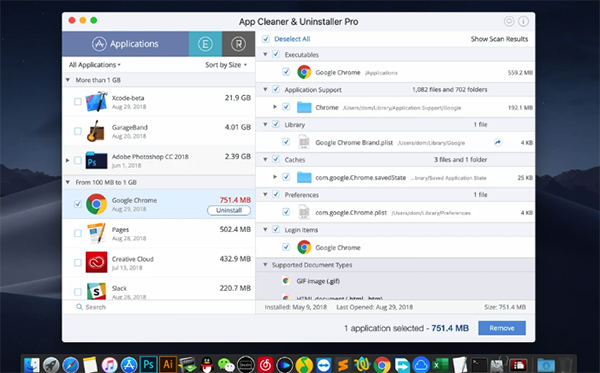
Task: Collapse the Executables section
Action: tap(265, 54)
